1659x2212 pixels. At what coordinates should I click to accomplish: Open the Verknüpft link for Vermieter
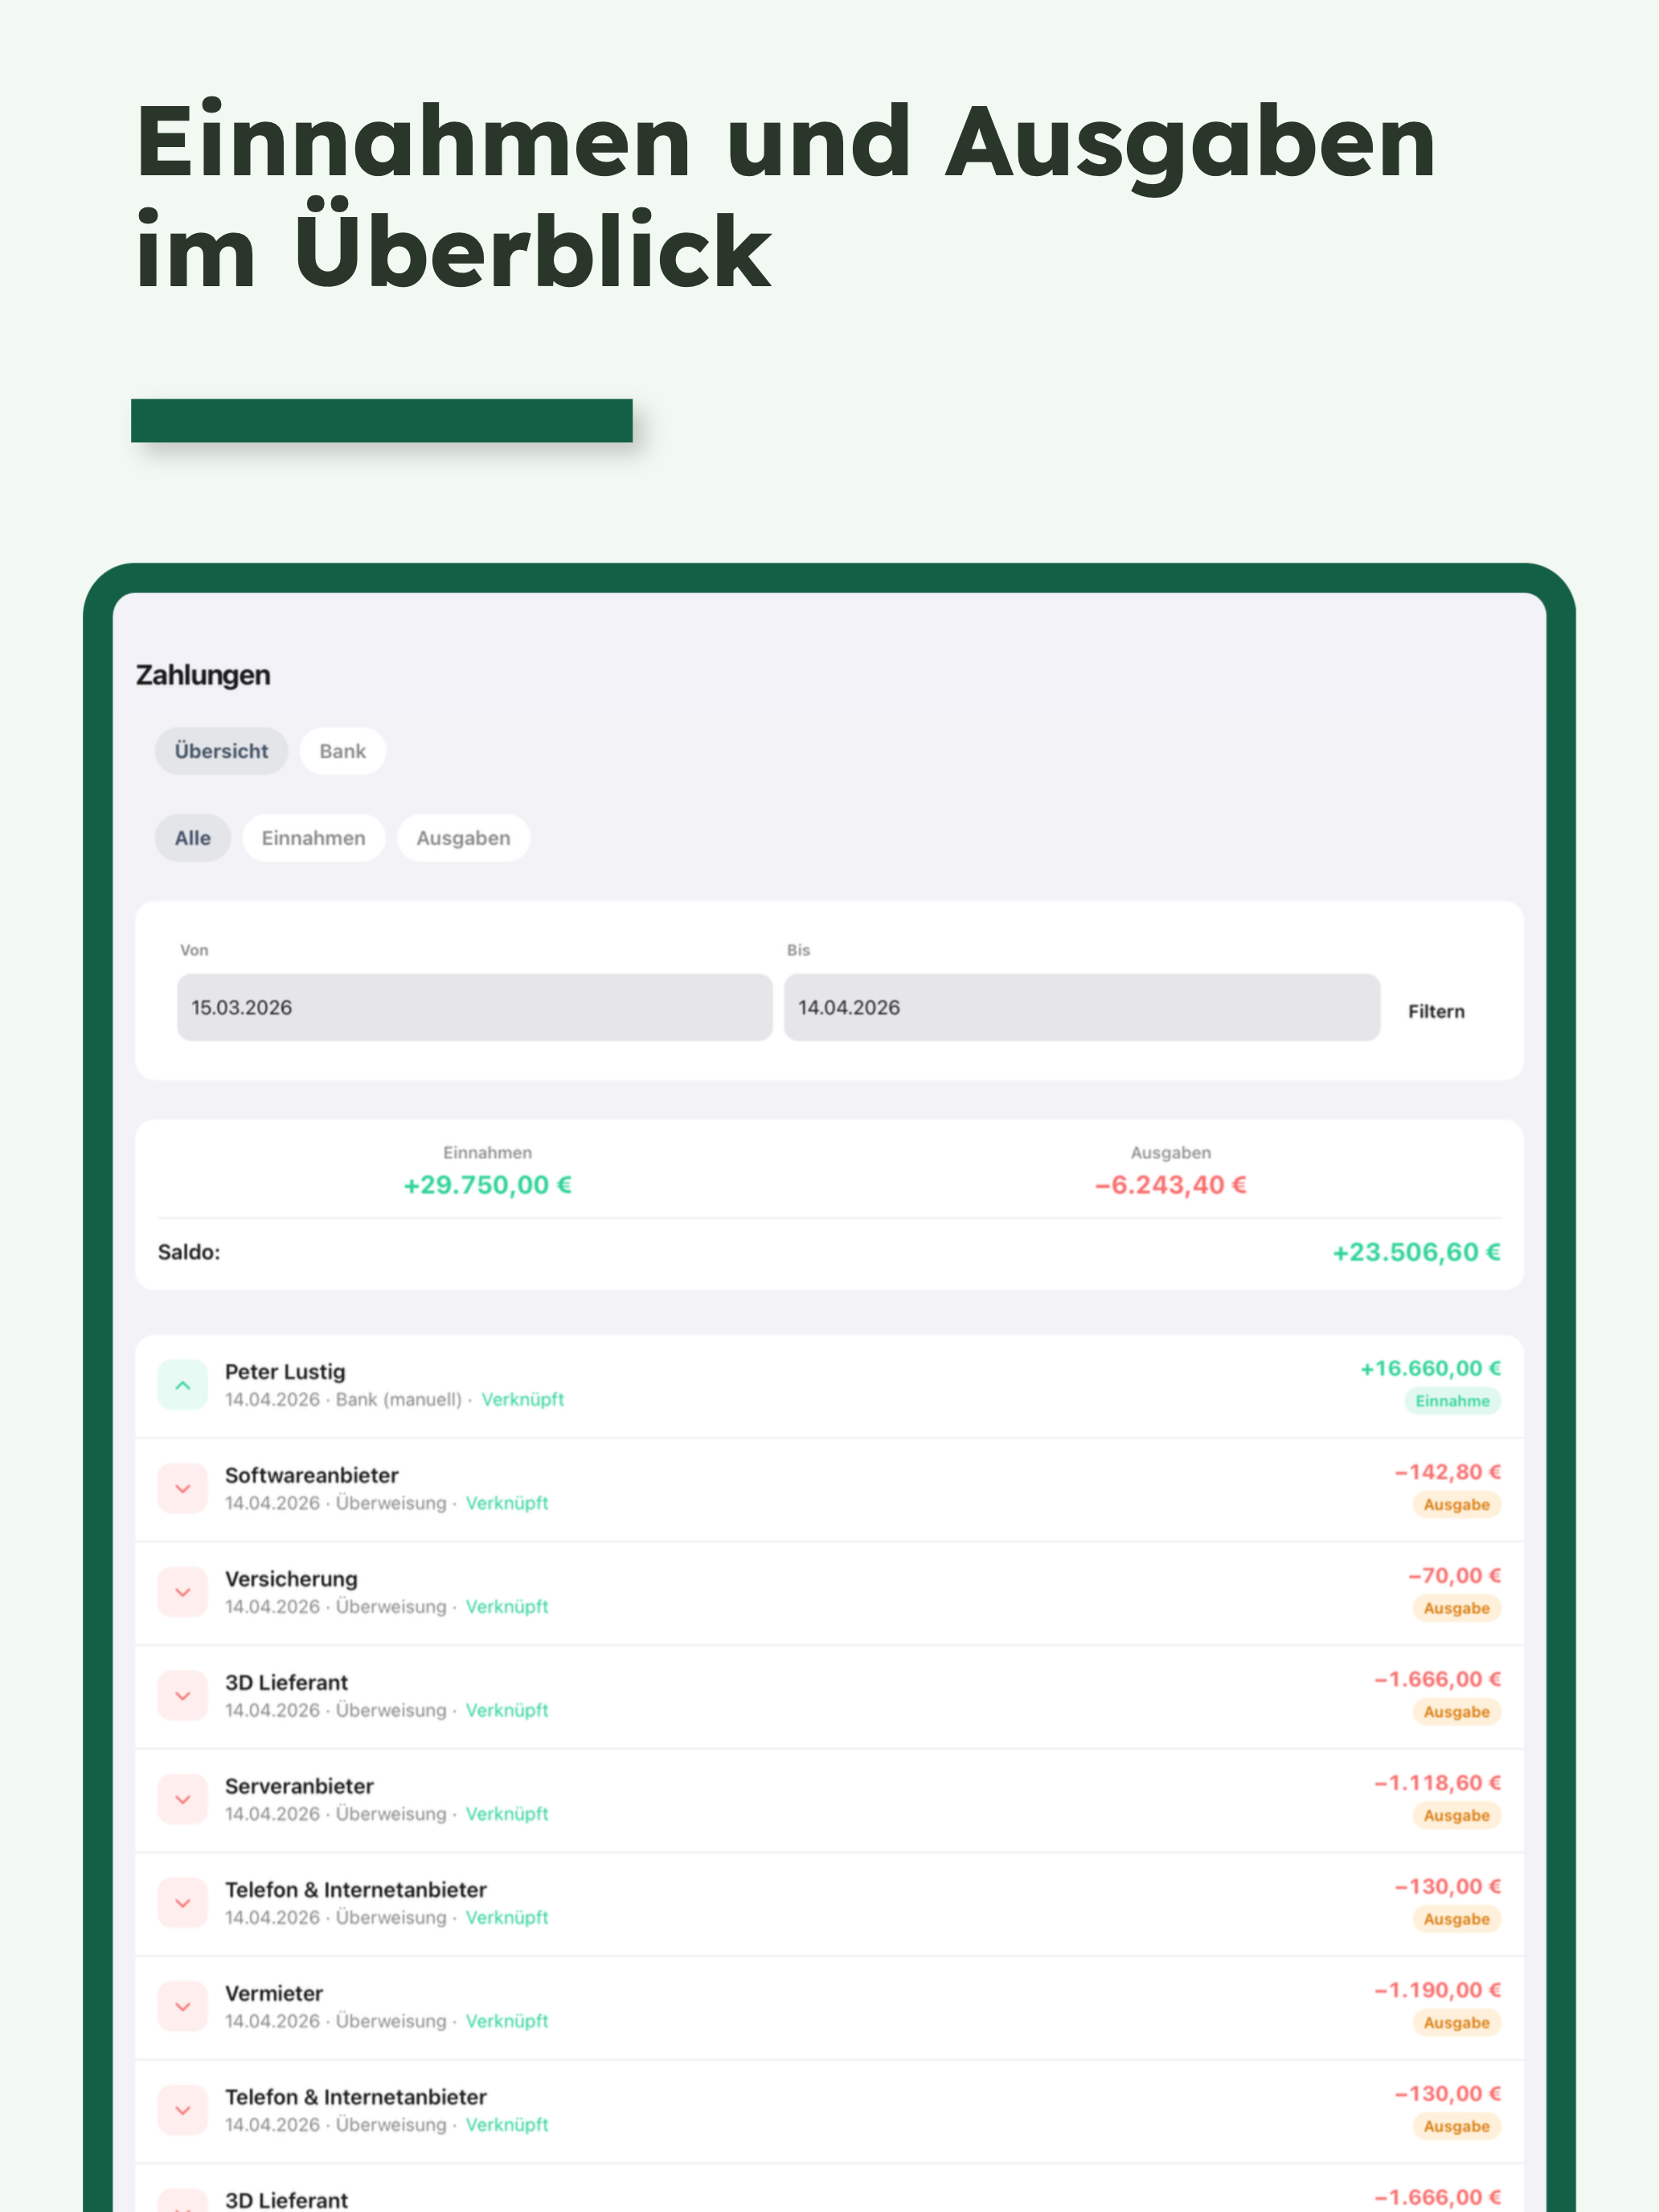tap(507, 2021)
